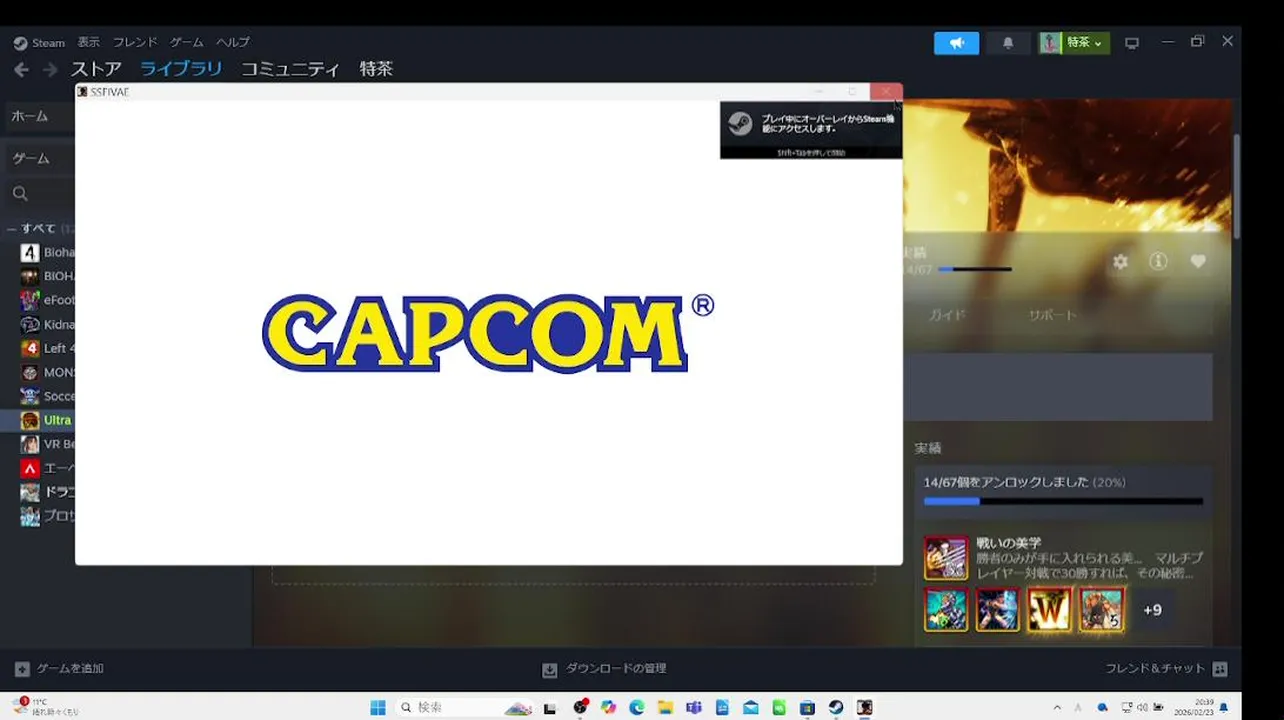Click the Steam library vertical scrollbar
This screenshot has width=1284, height=720.
click(1237, 185)
